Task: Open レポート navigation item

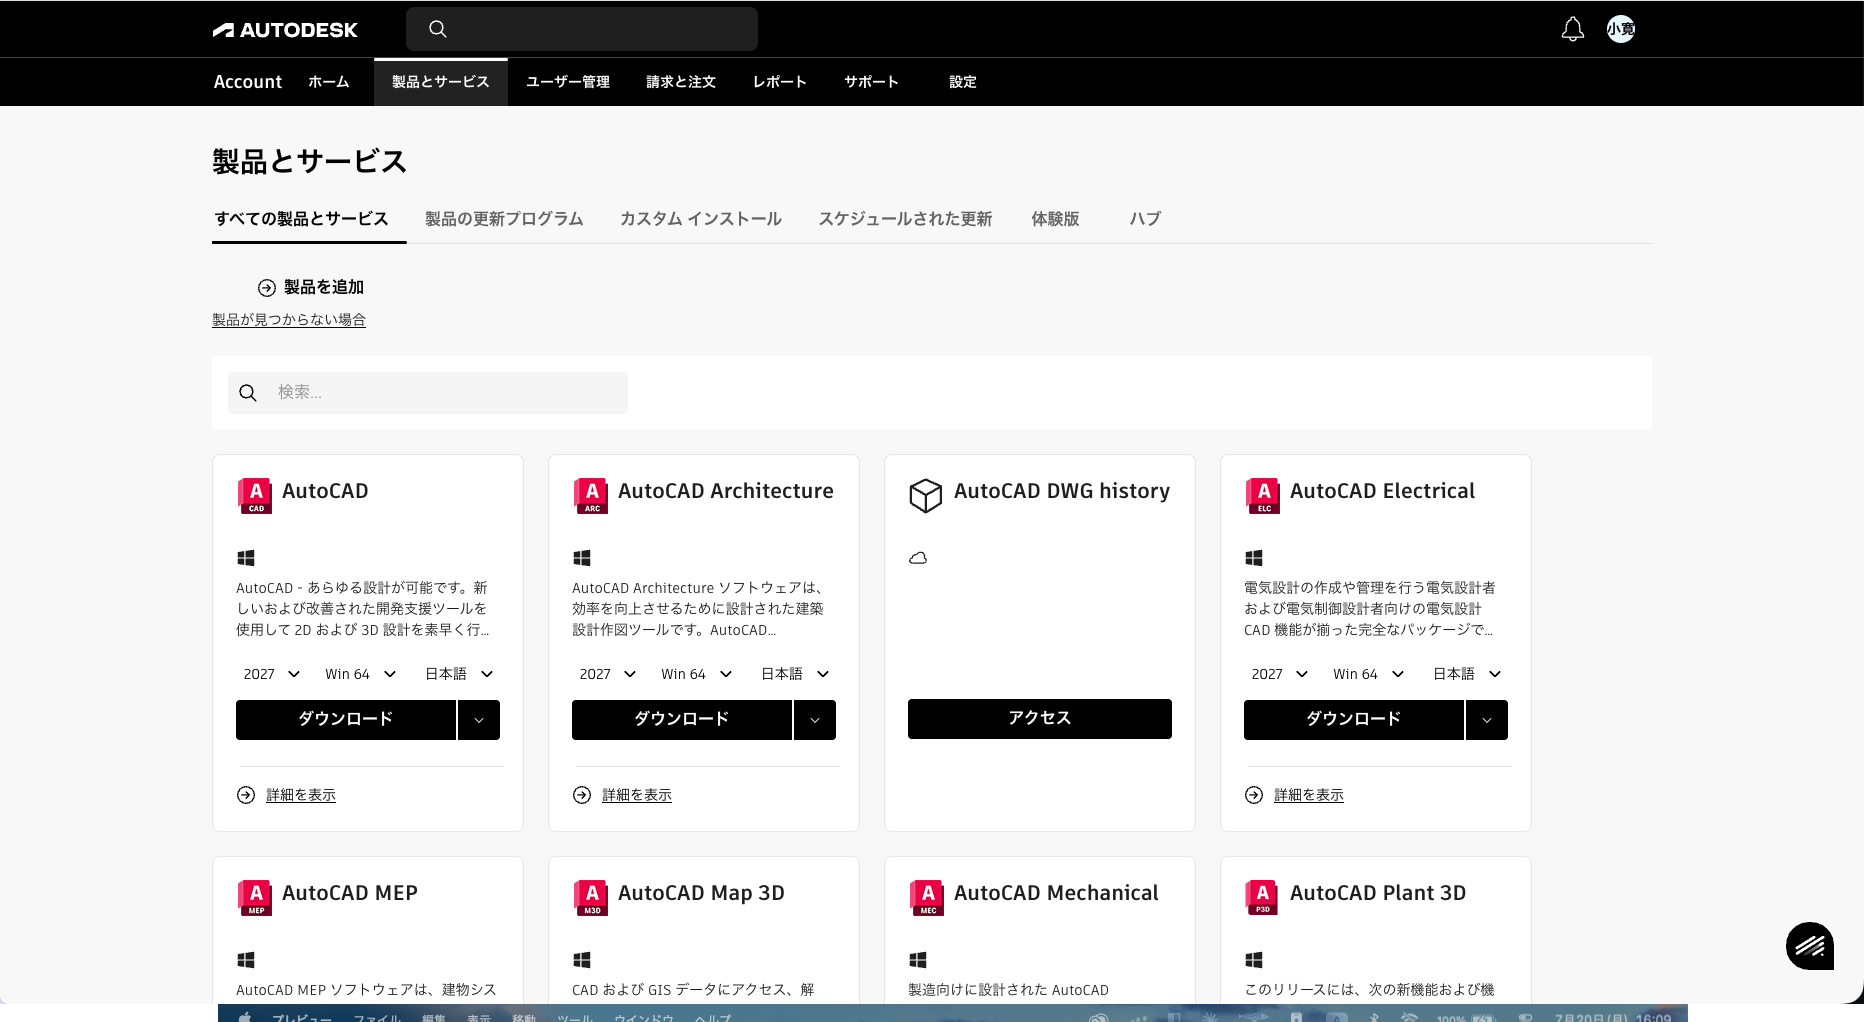Action: (780, 82)
